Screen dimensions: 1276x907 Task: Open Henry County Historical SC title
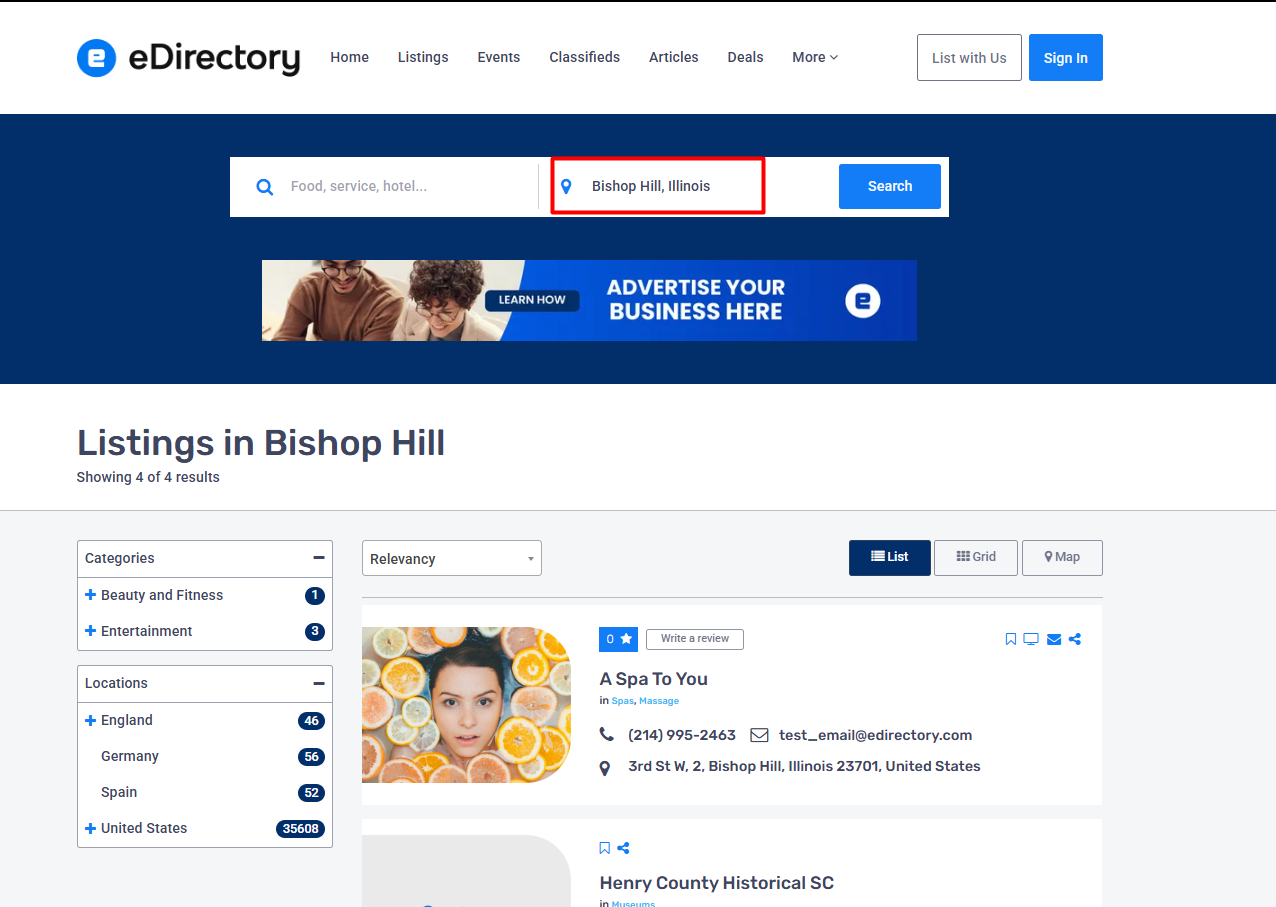717,883
